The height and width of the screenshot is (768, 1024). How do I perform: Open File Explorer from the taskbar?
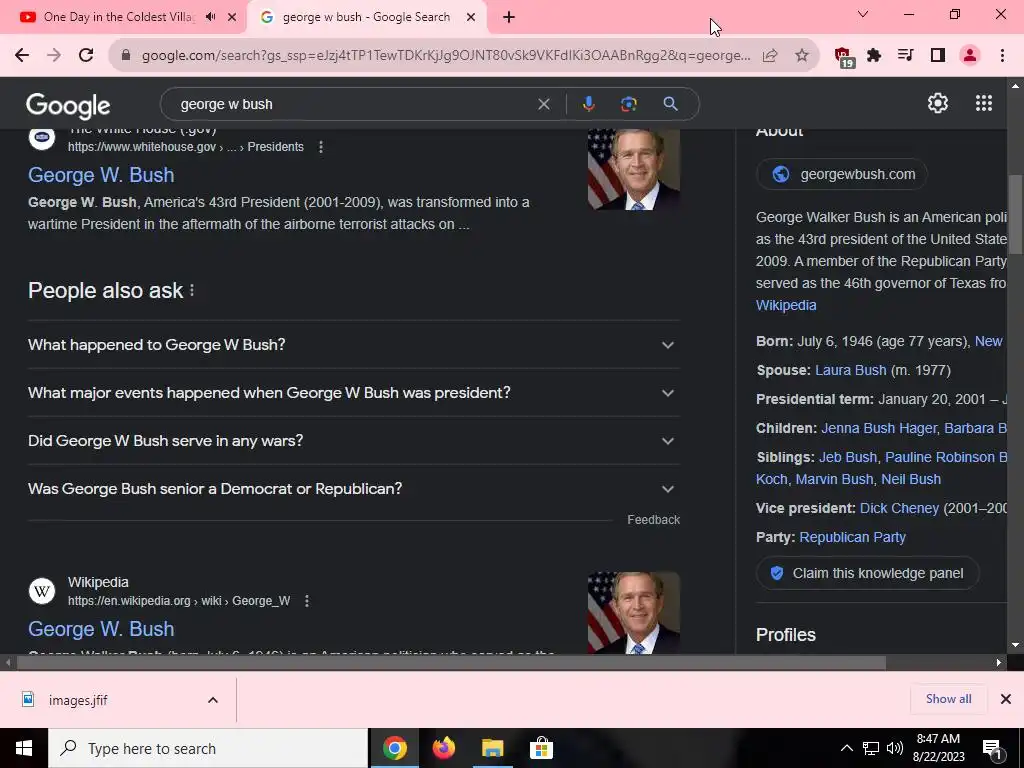[492, 748]
